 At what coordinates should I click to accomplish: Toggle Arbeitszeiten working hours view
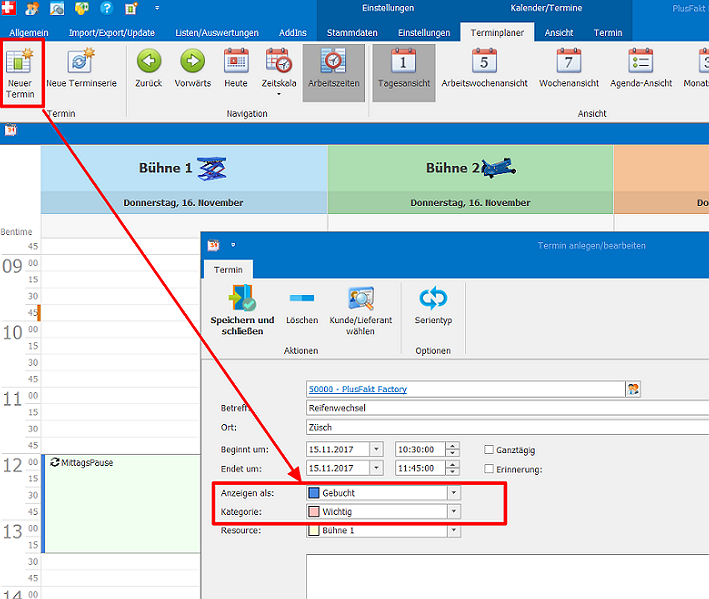334,72
